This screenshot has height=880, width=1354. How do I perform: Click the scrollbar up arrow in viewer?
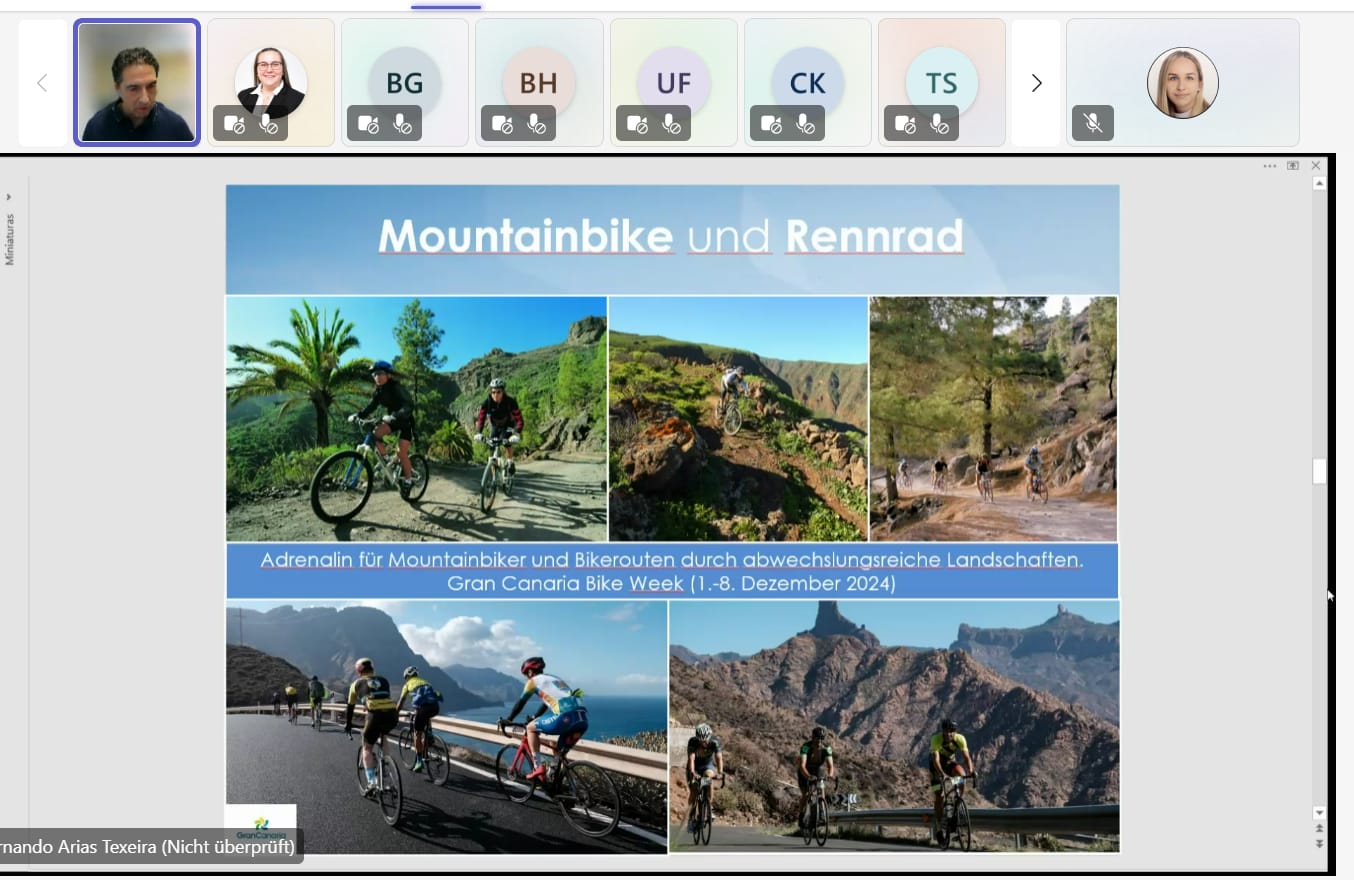pyautogui.click(x=1319, y=184)
